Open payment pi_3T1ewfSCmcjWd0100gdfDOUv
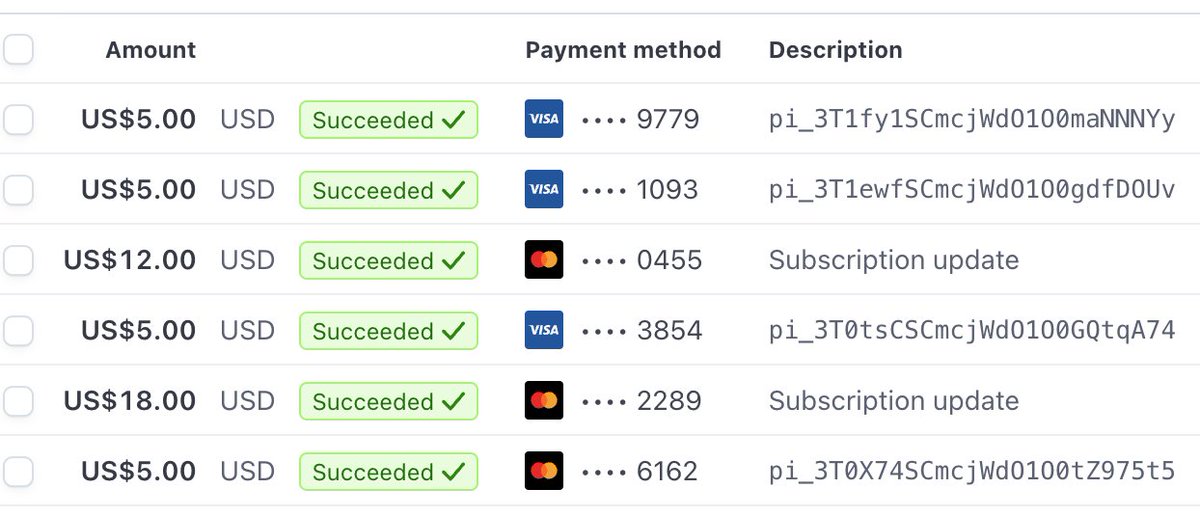The image size is (1200, 516). pyautogui.click(x=972, y=190)
